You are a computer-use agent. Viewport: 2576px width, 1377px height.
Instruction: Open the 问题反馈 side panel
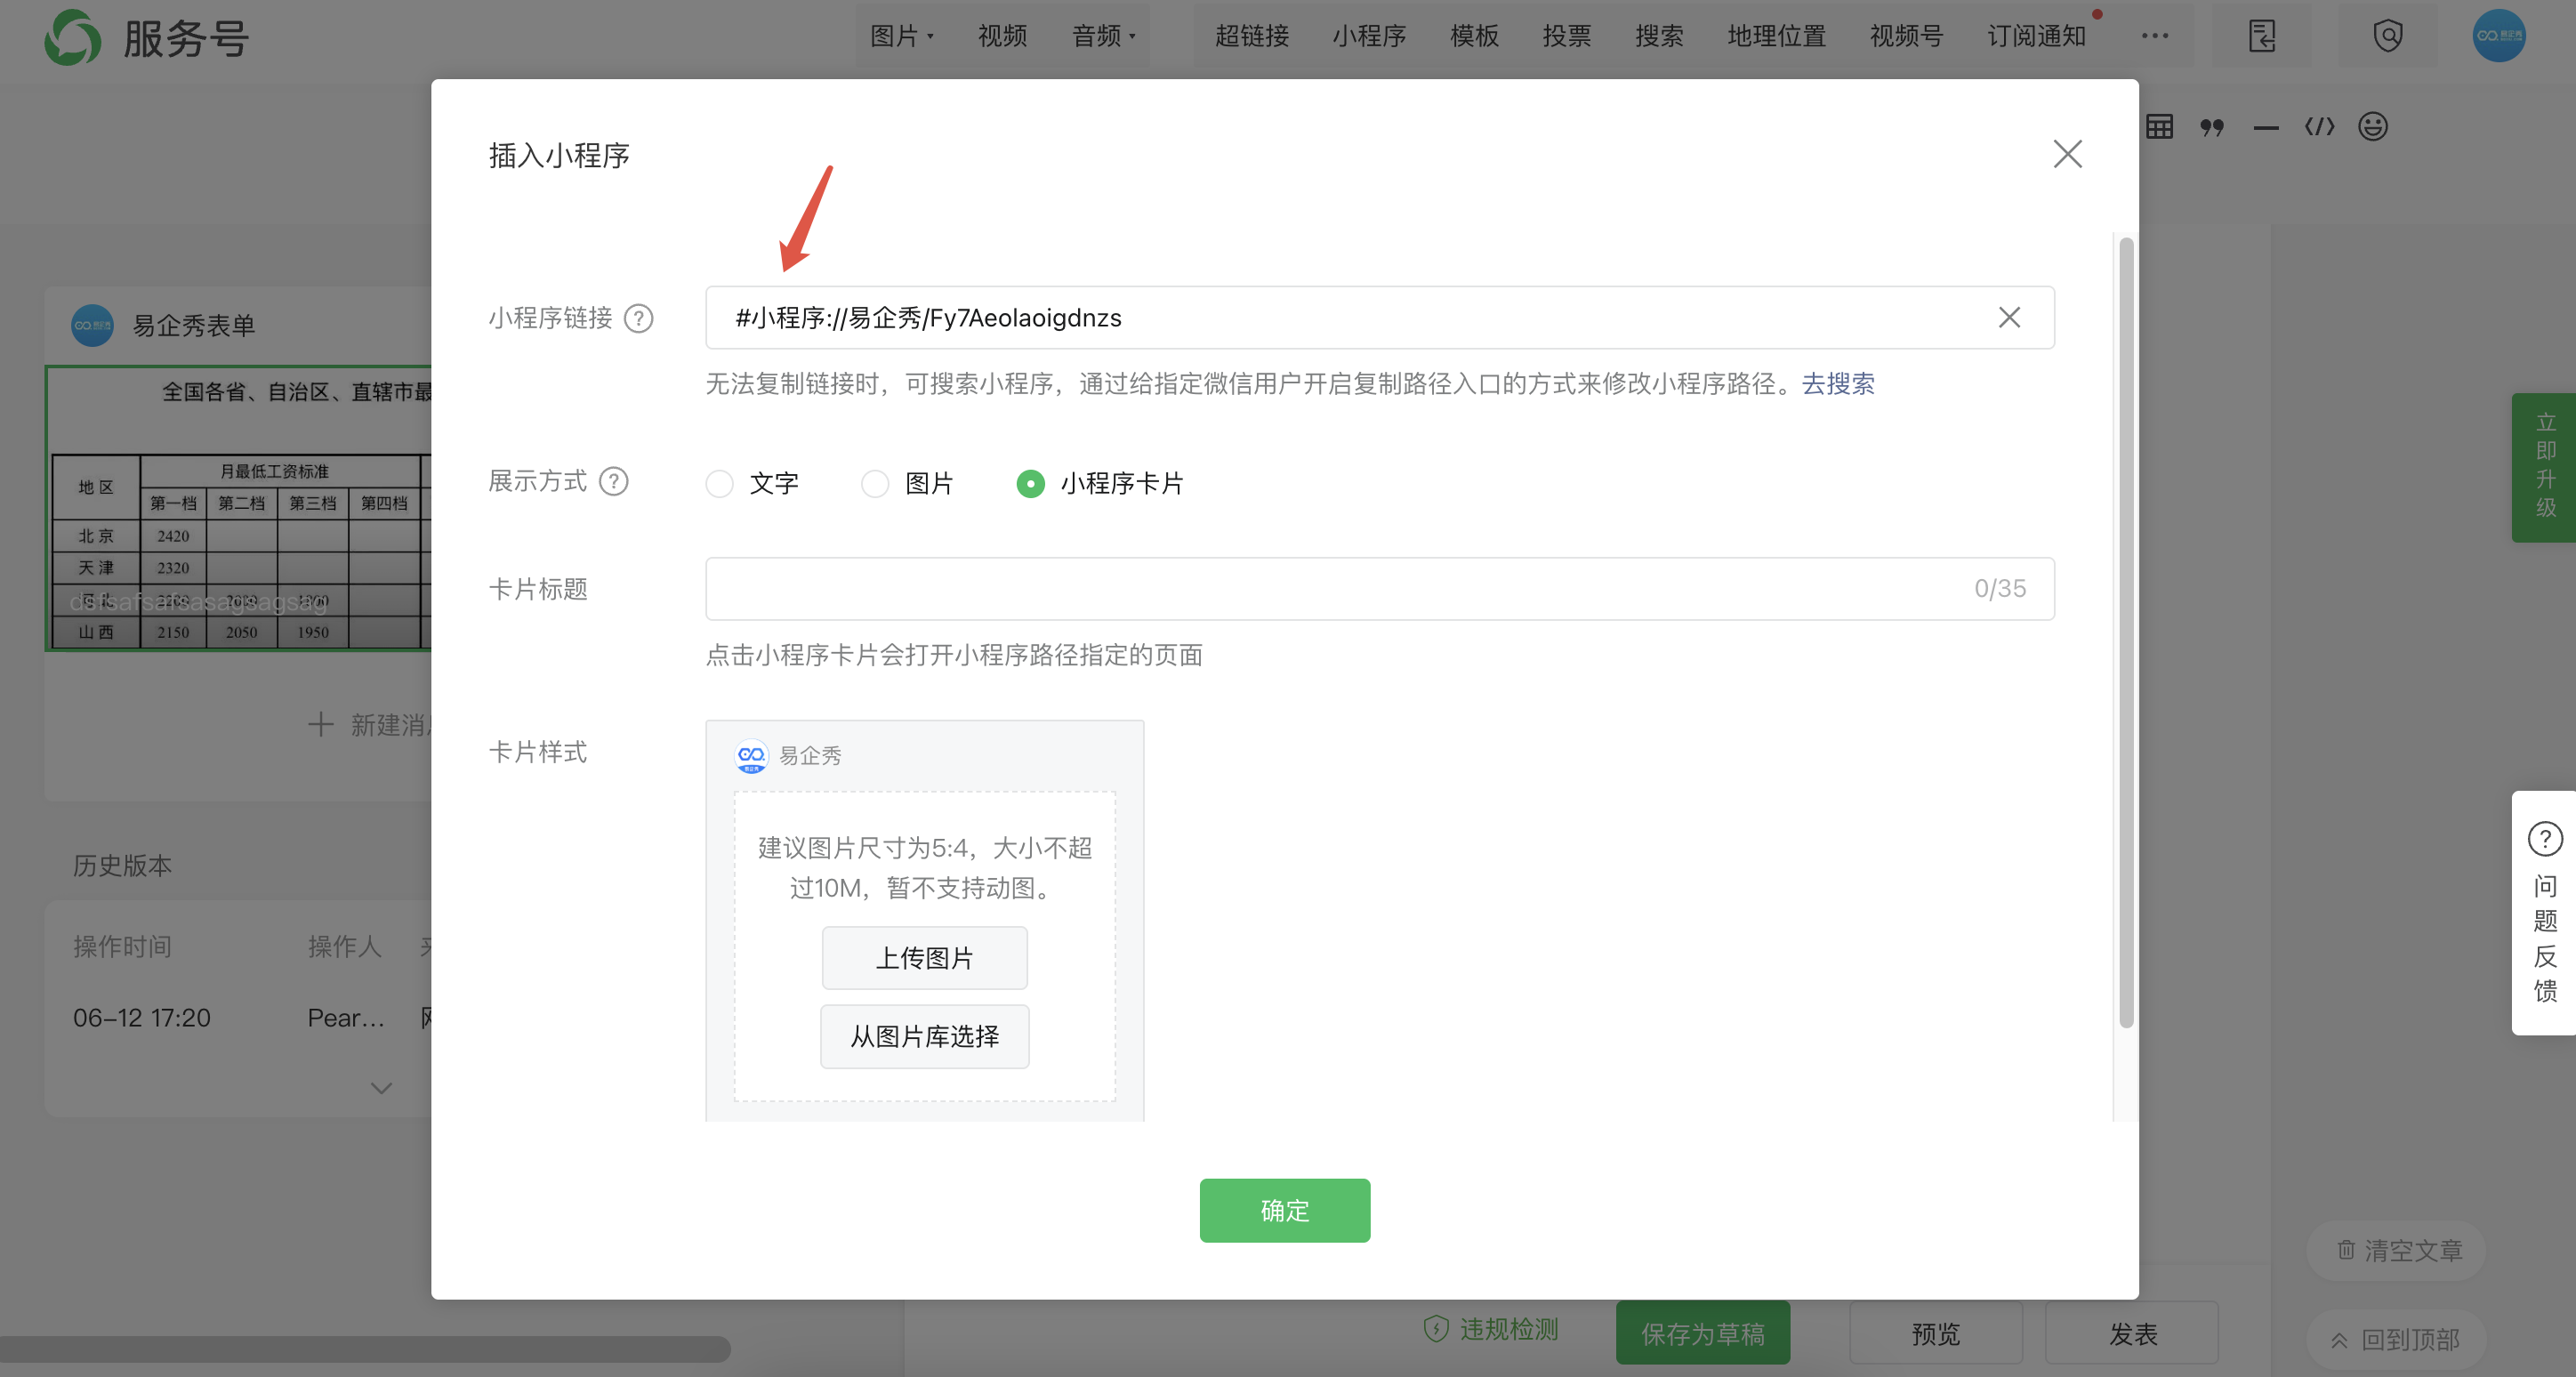coord(2545,912)
